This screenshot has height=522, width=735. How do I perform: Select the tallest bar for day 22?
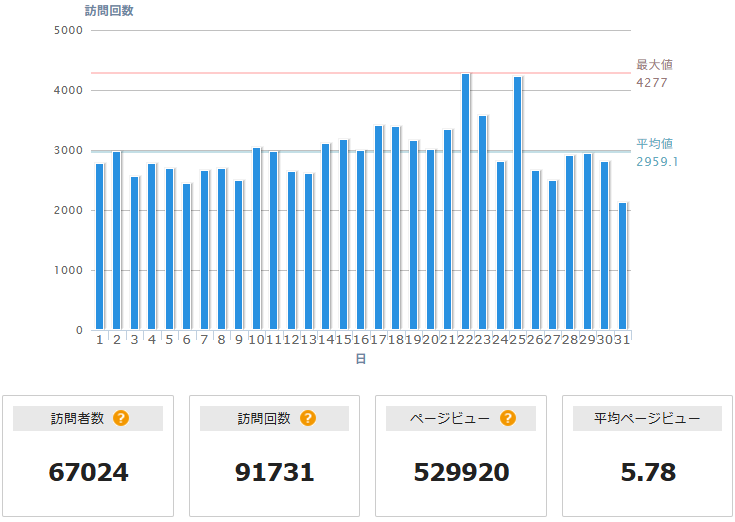coord(465,202)
